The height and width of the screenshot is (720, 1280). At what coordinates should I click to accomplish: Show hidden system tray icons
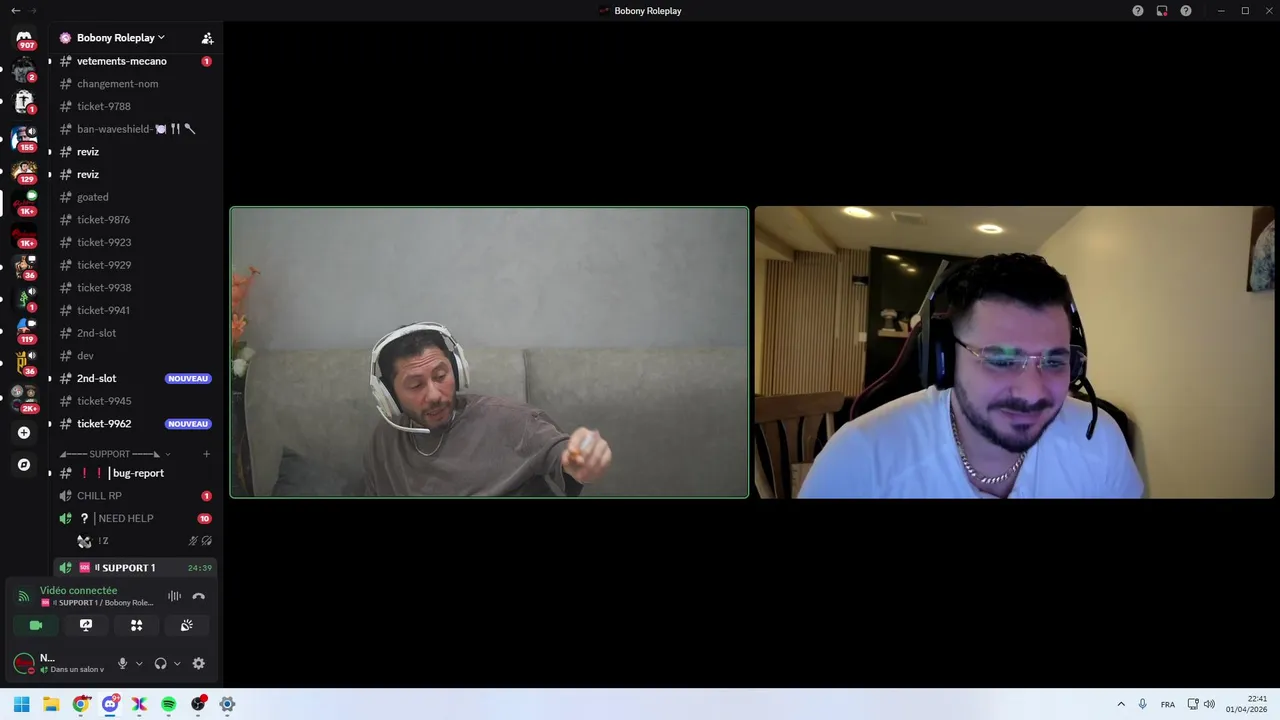(x=1121, y=704)
